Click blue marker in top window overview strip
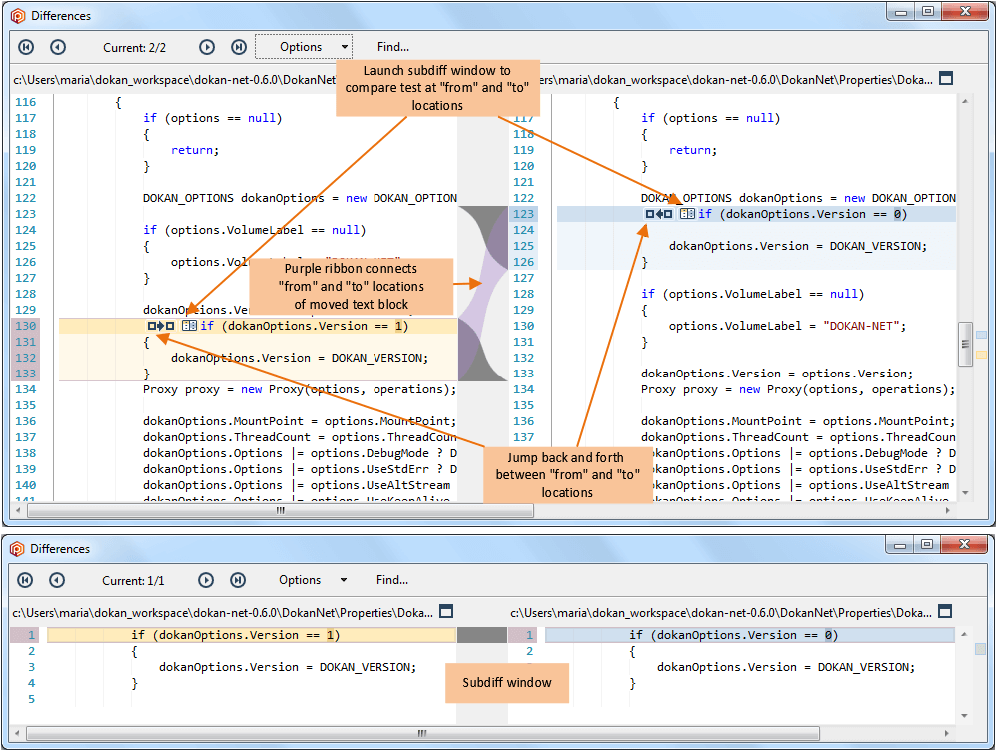 point(981,335)
